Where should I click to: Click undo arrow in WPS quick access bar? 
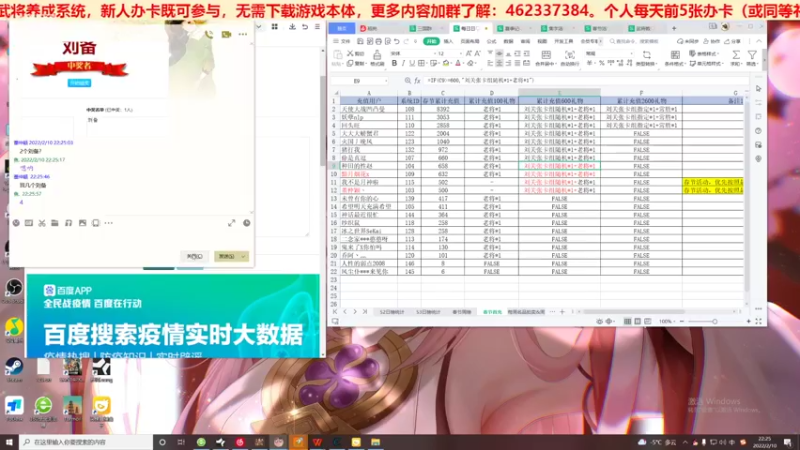(x=396, y=41)
